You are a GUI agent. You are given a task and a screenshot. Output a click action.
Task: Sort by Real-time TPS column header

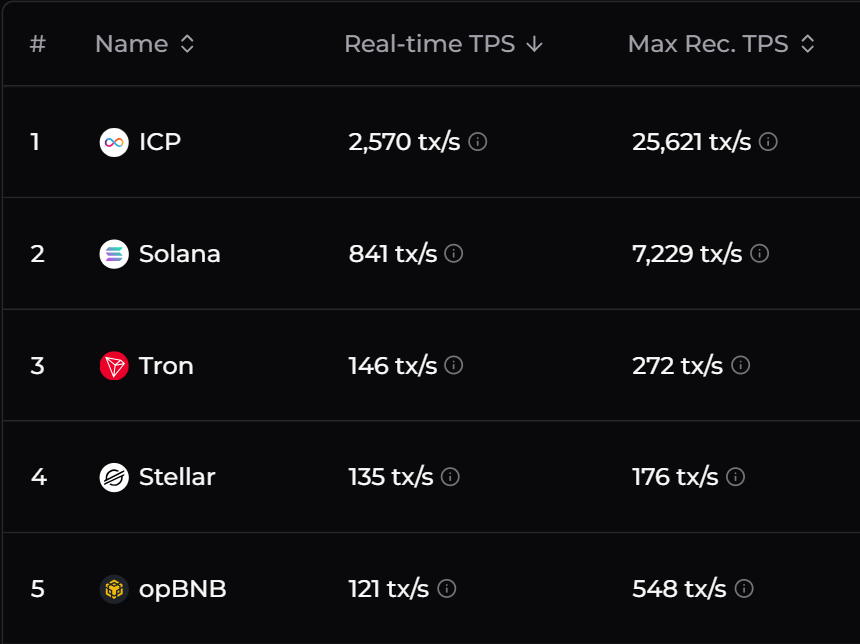tap(443, 44)
